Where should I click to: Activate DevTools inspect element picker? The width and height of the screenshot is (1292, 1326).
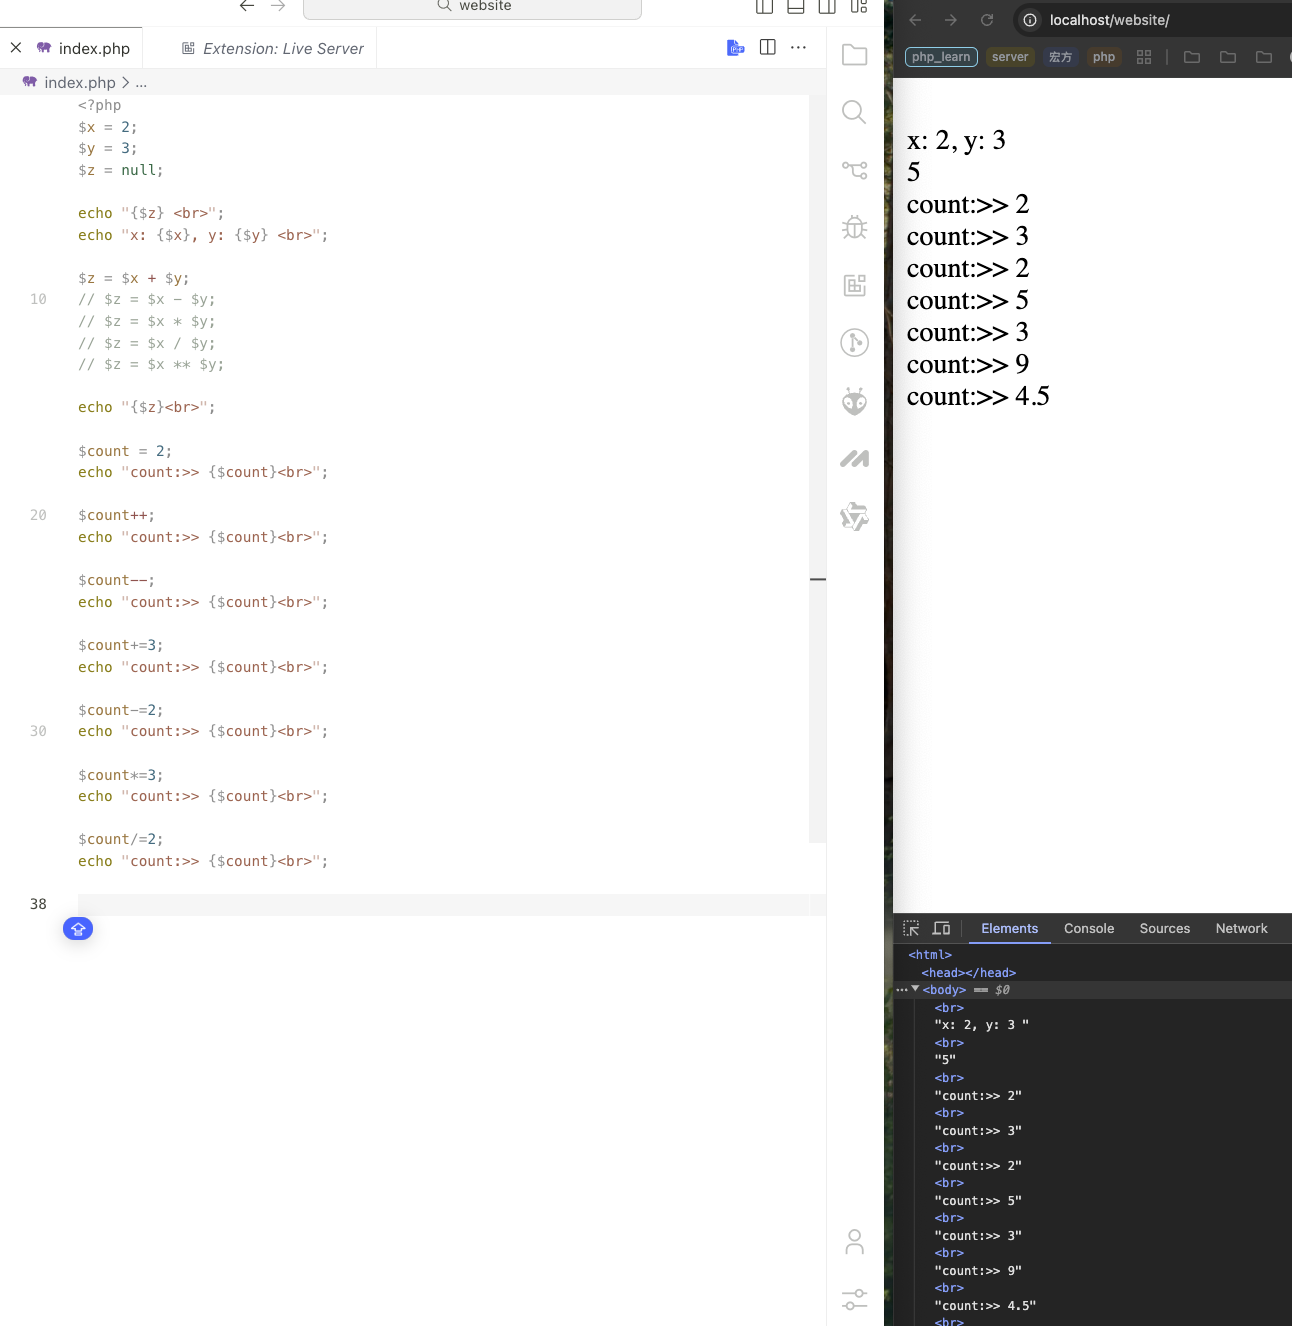click(911, 928)
